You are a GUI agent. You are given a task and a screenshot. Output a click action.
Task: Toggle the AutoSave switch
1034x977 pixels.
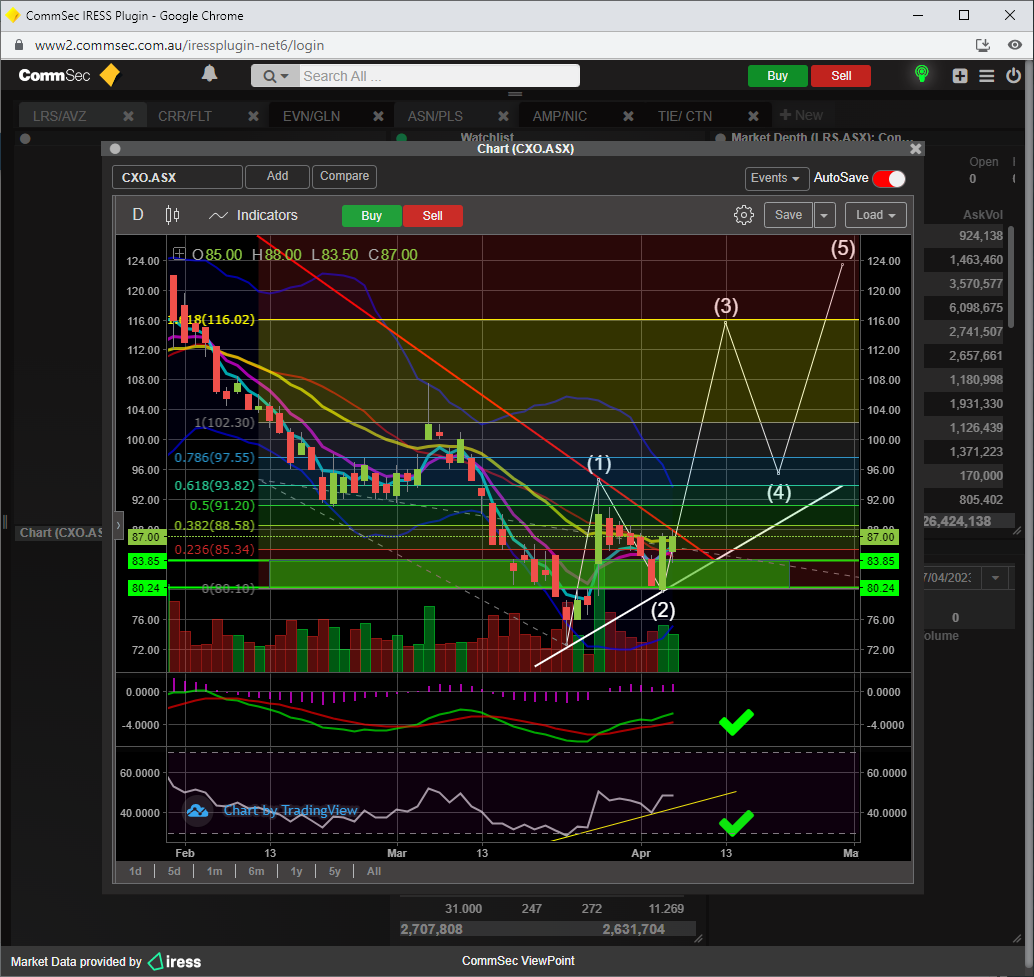(x=888, y=178)
